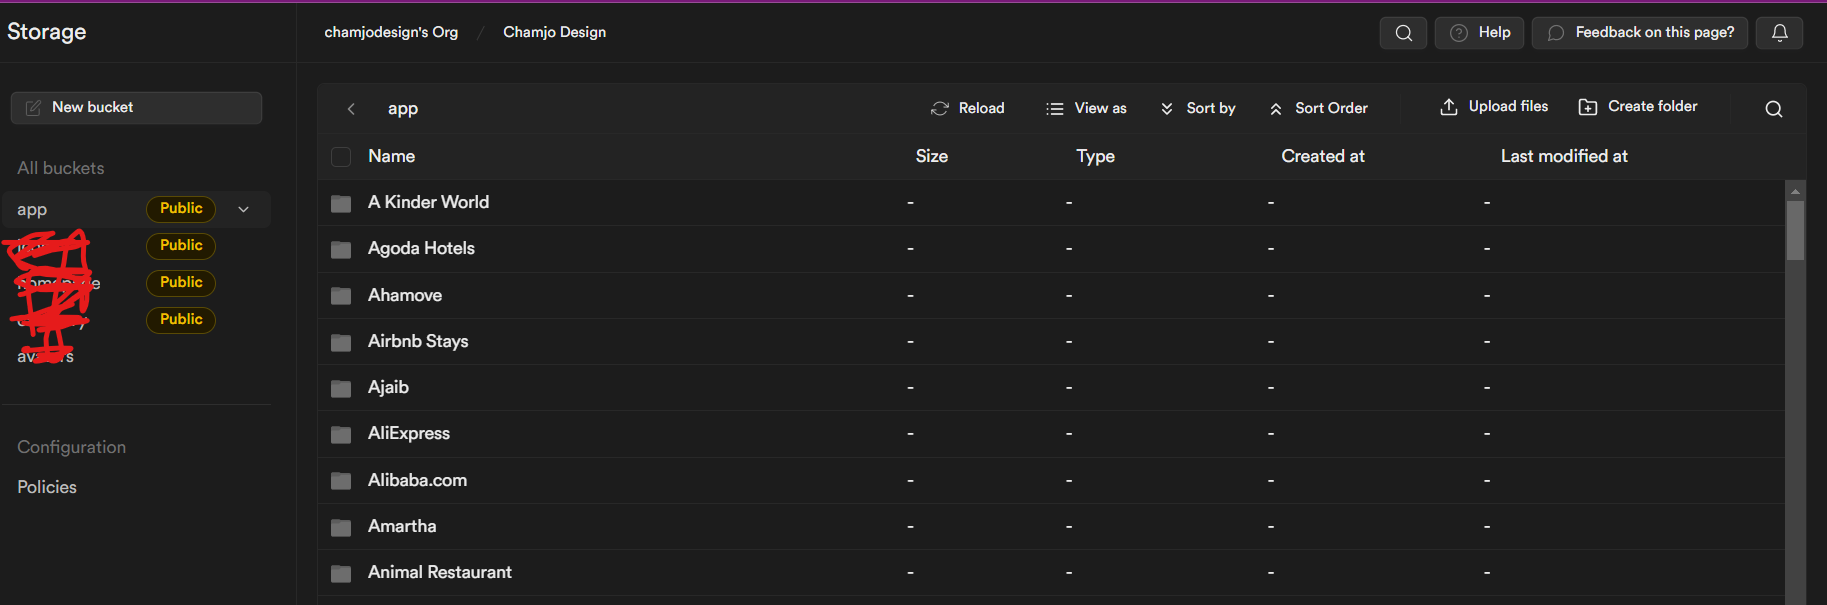
Task: Reload the file list
Action: click(x=967, y=108)
